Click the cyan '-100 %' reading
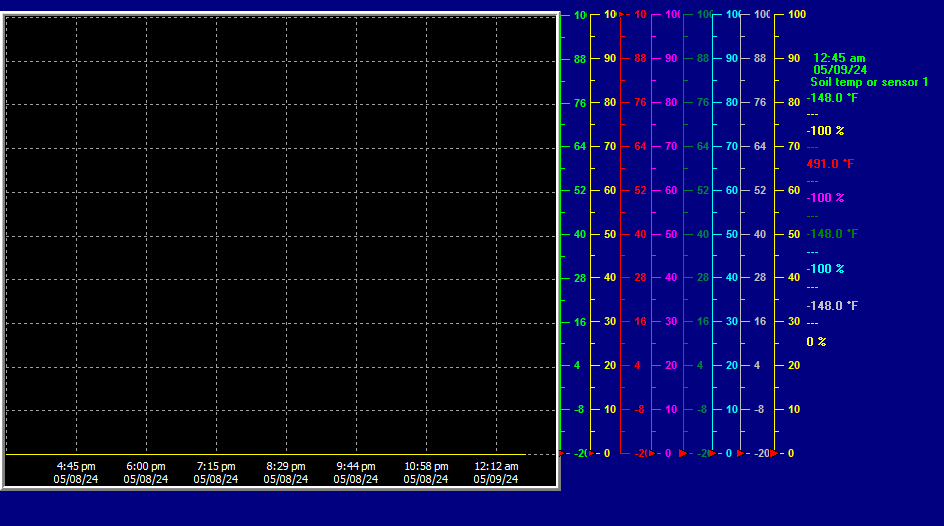Viewport: 944px width, 526px height. [x=825, y=269]
